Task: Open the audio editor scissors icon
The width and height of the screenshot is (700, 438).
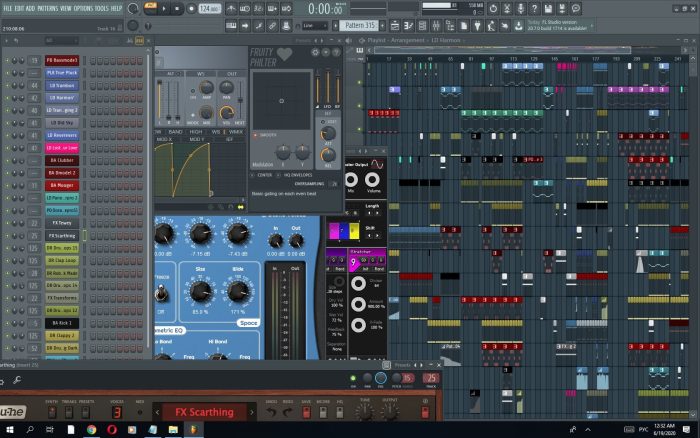Action: 507,8
